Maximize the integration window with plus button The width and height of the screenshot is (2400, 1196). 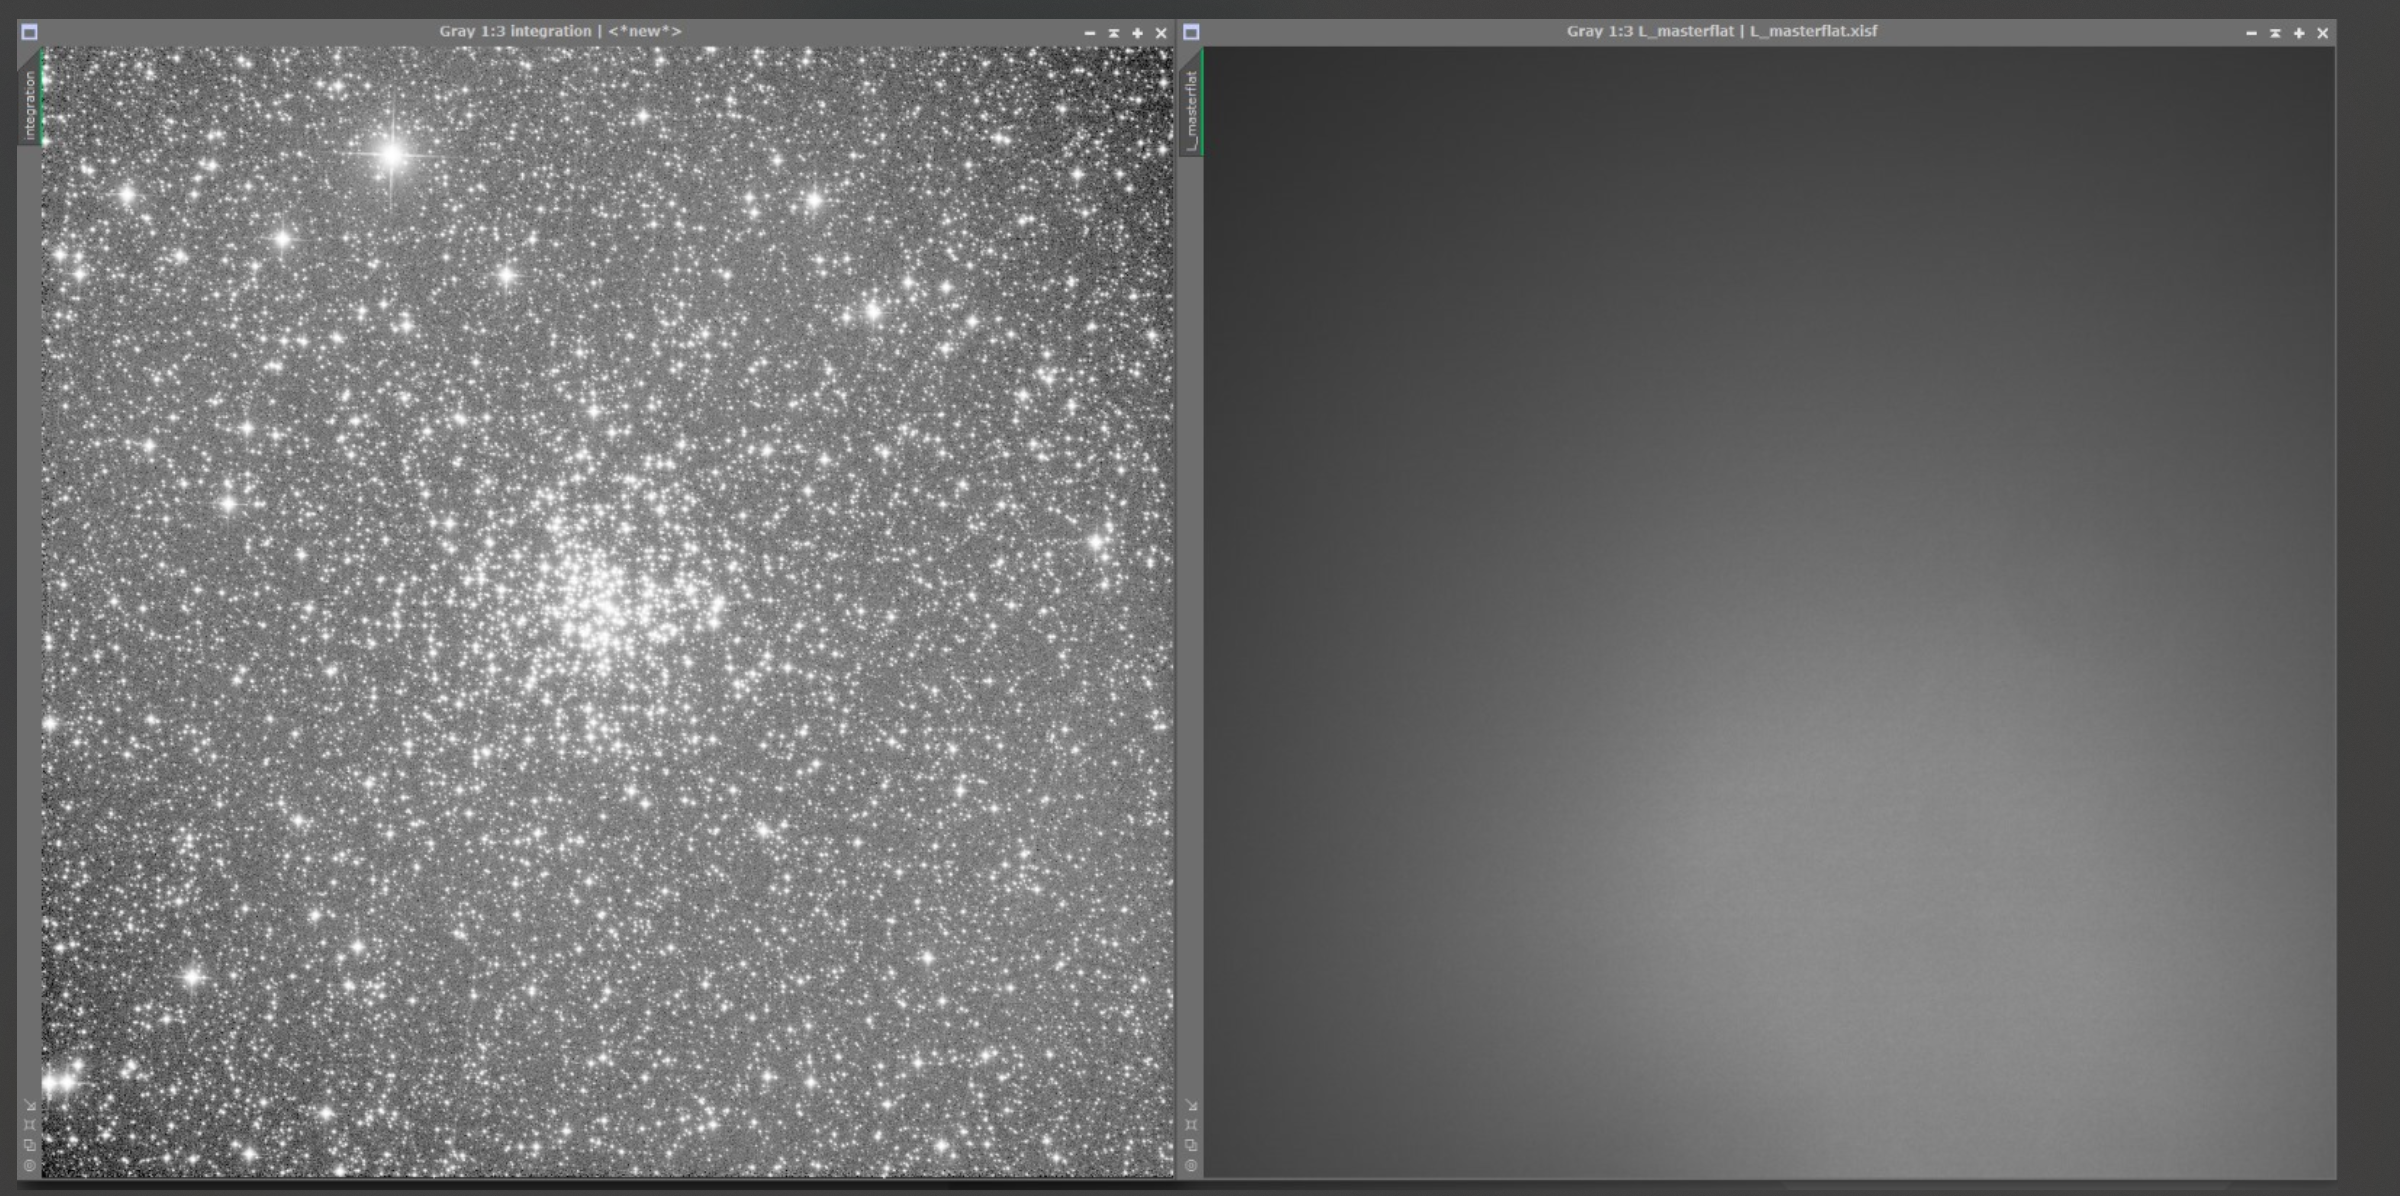[x=1137, y=33]
